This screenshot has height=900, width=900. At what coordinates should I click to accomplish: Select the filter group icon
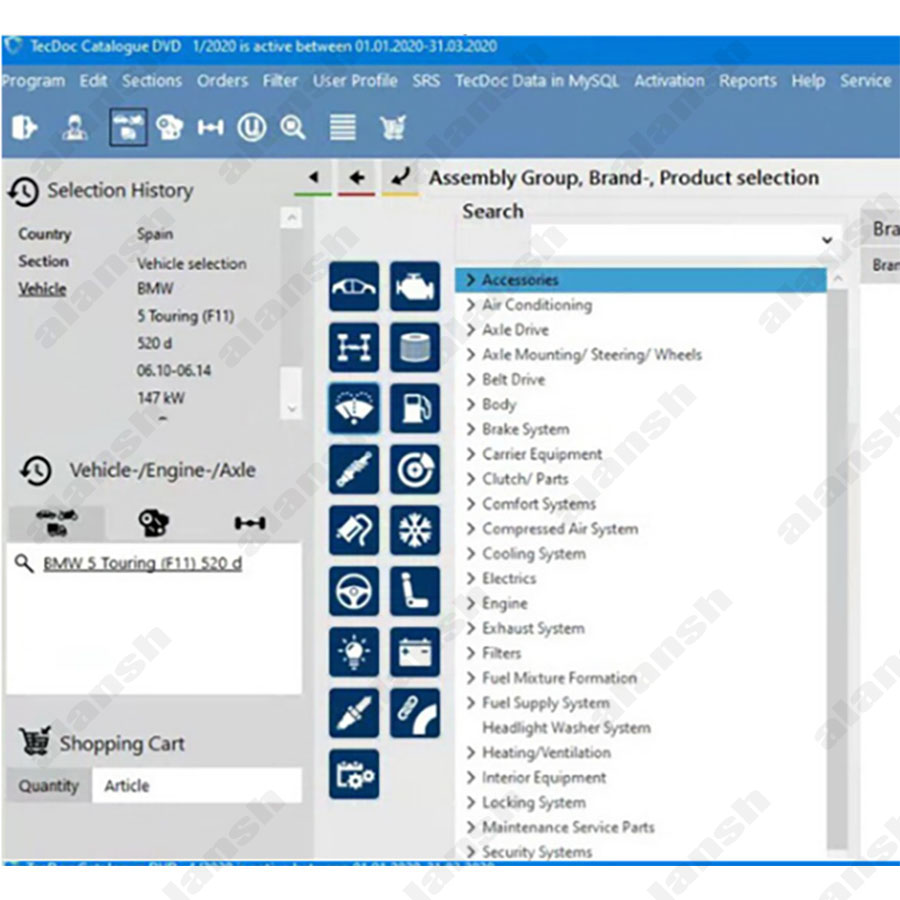[x=415, y=347]
